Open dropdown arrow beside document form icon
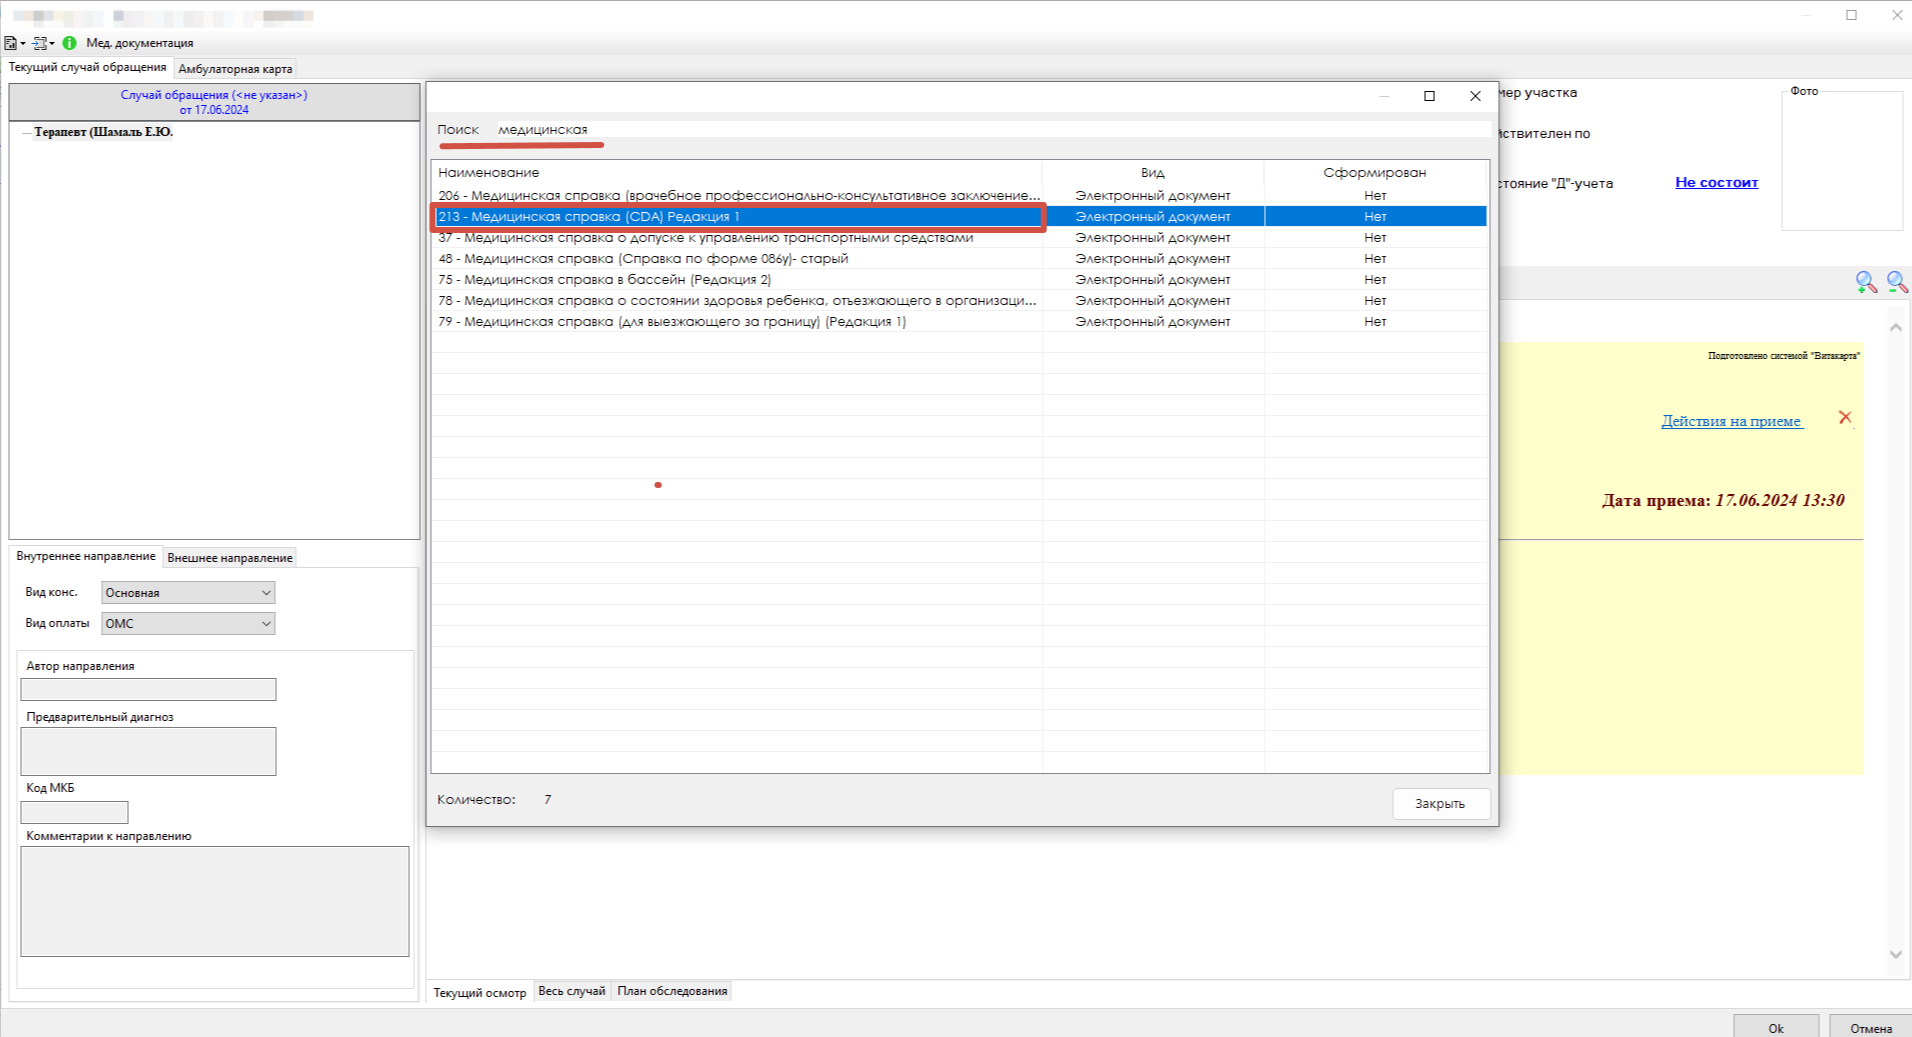Viewport: 1912px width, 1037px height. pos(23,44)
